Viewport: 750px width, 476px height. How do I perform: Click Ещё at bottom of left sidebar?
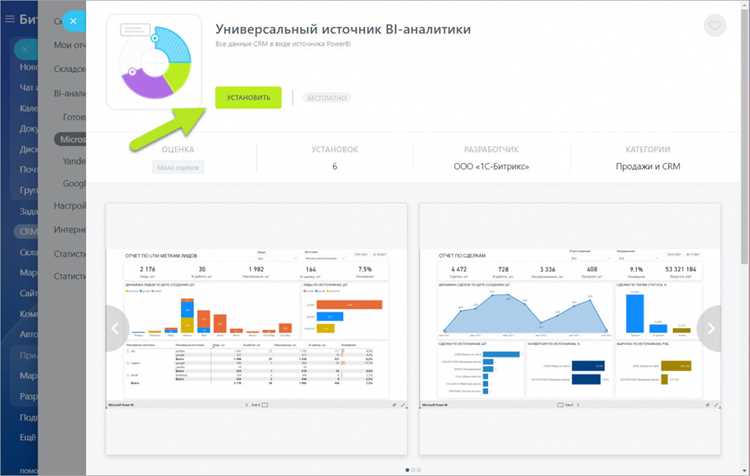tap(28, 437)
